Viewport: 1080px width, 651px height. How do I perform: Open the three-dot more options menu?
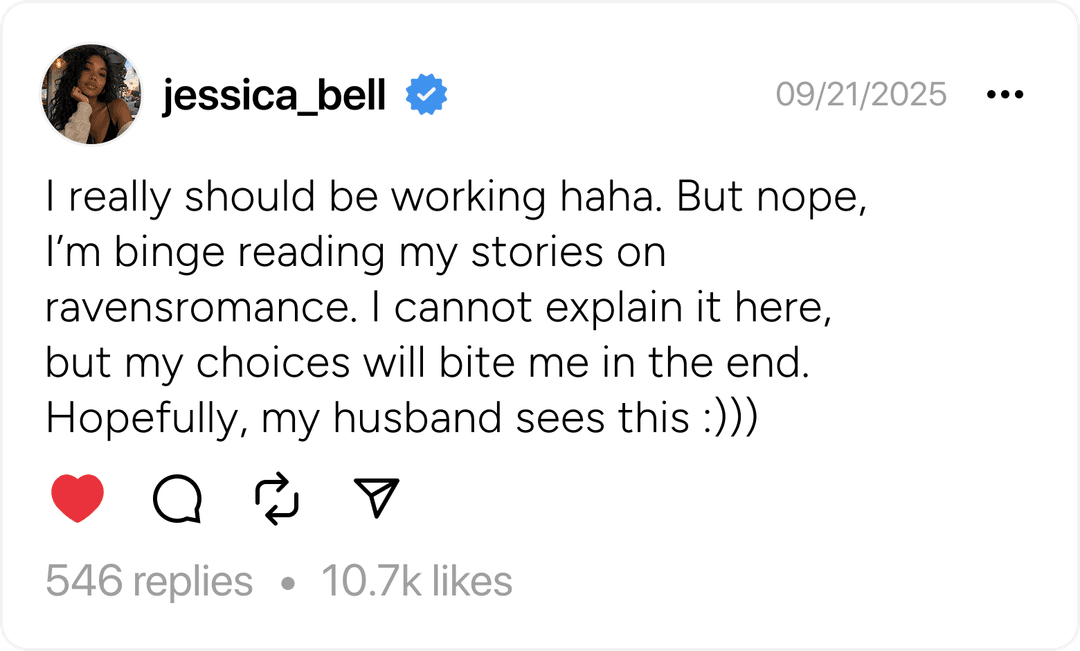click(1004, 95)
